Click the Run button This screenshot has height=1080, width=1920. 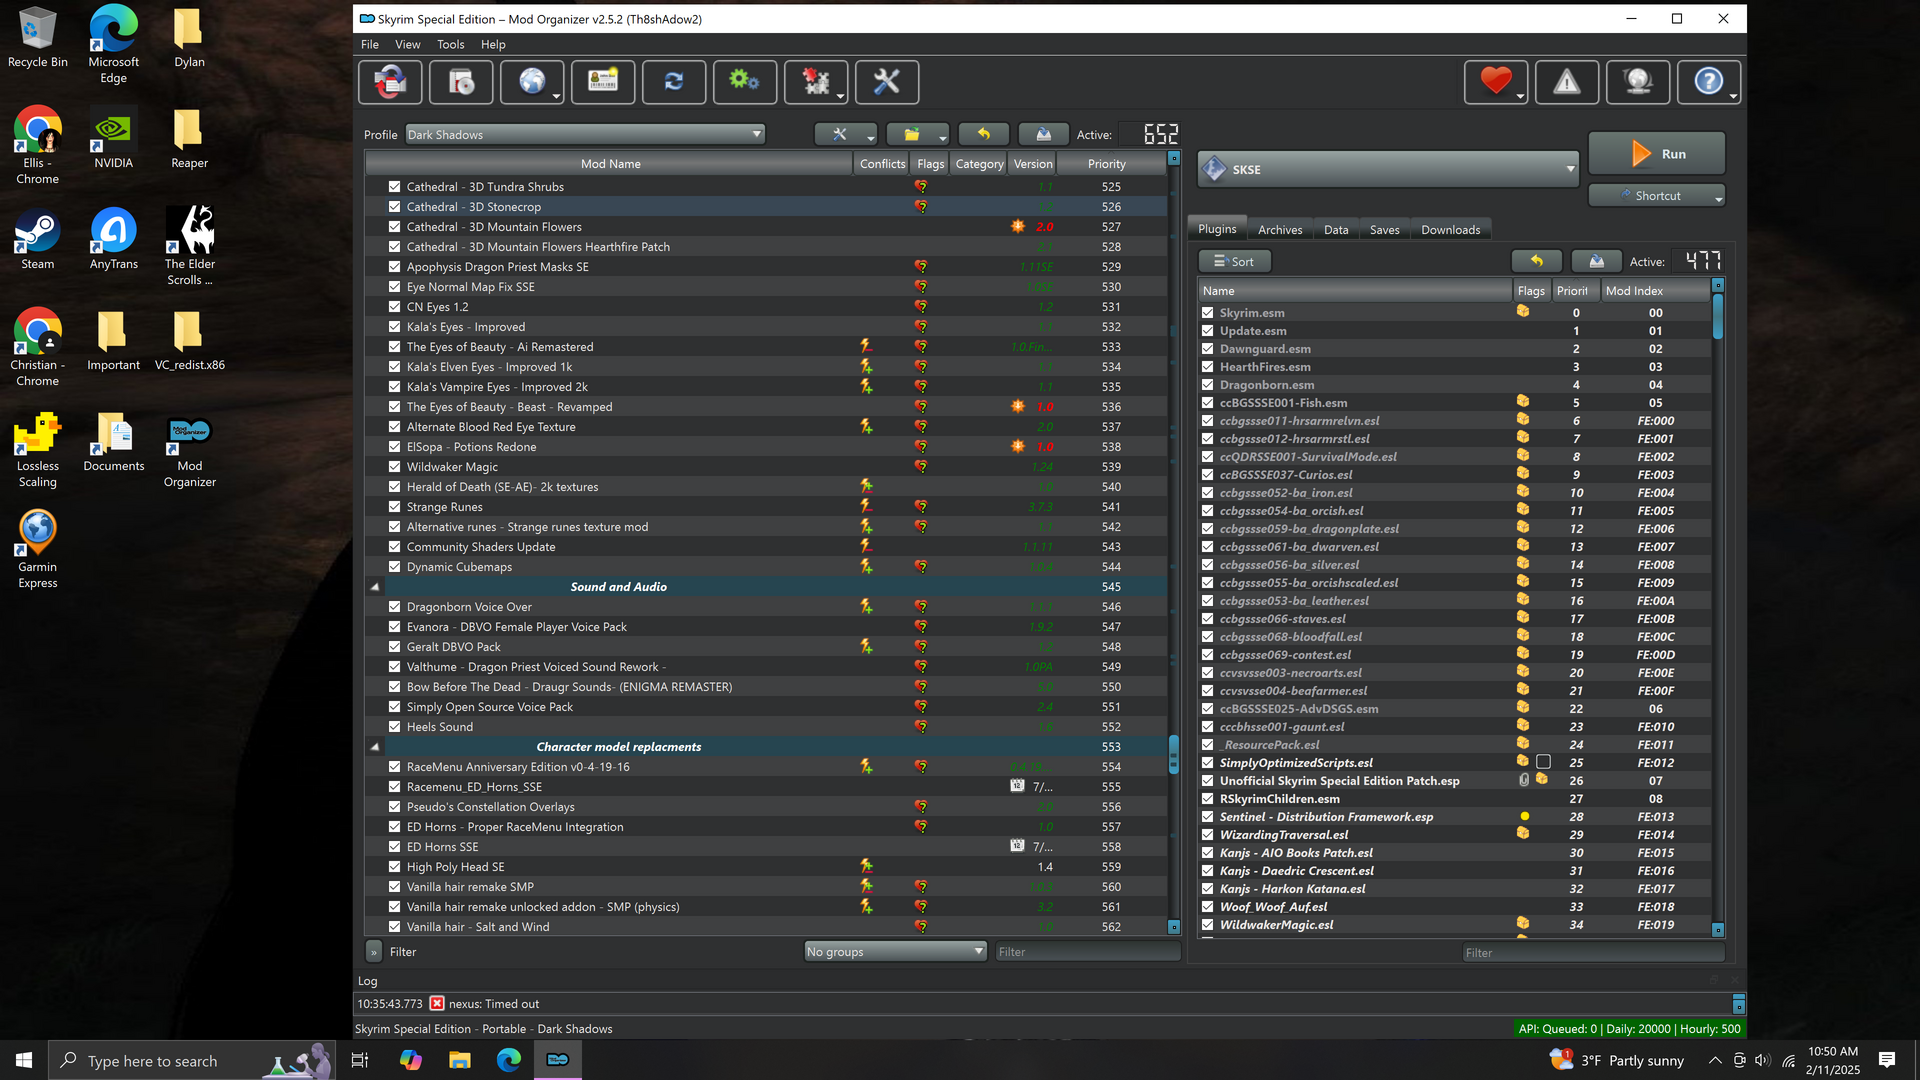tap(1657, 154)
